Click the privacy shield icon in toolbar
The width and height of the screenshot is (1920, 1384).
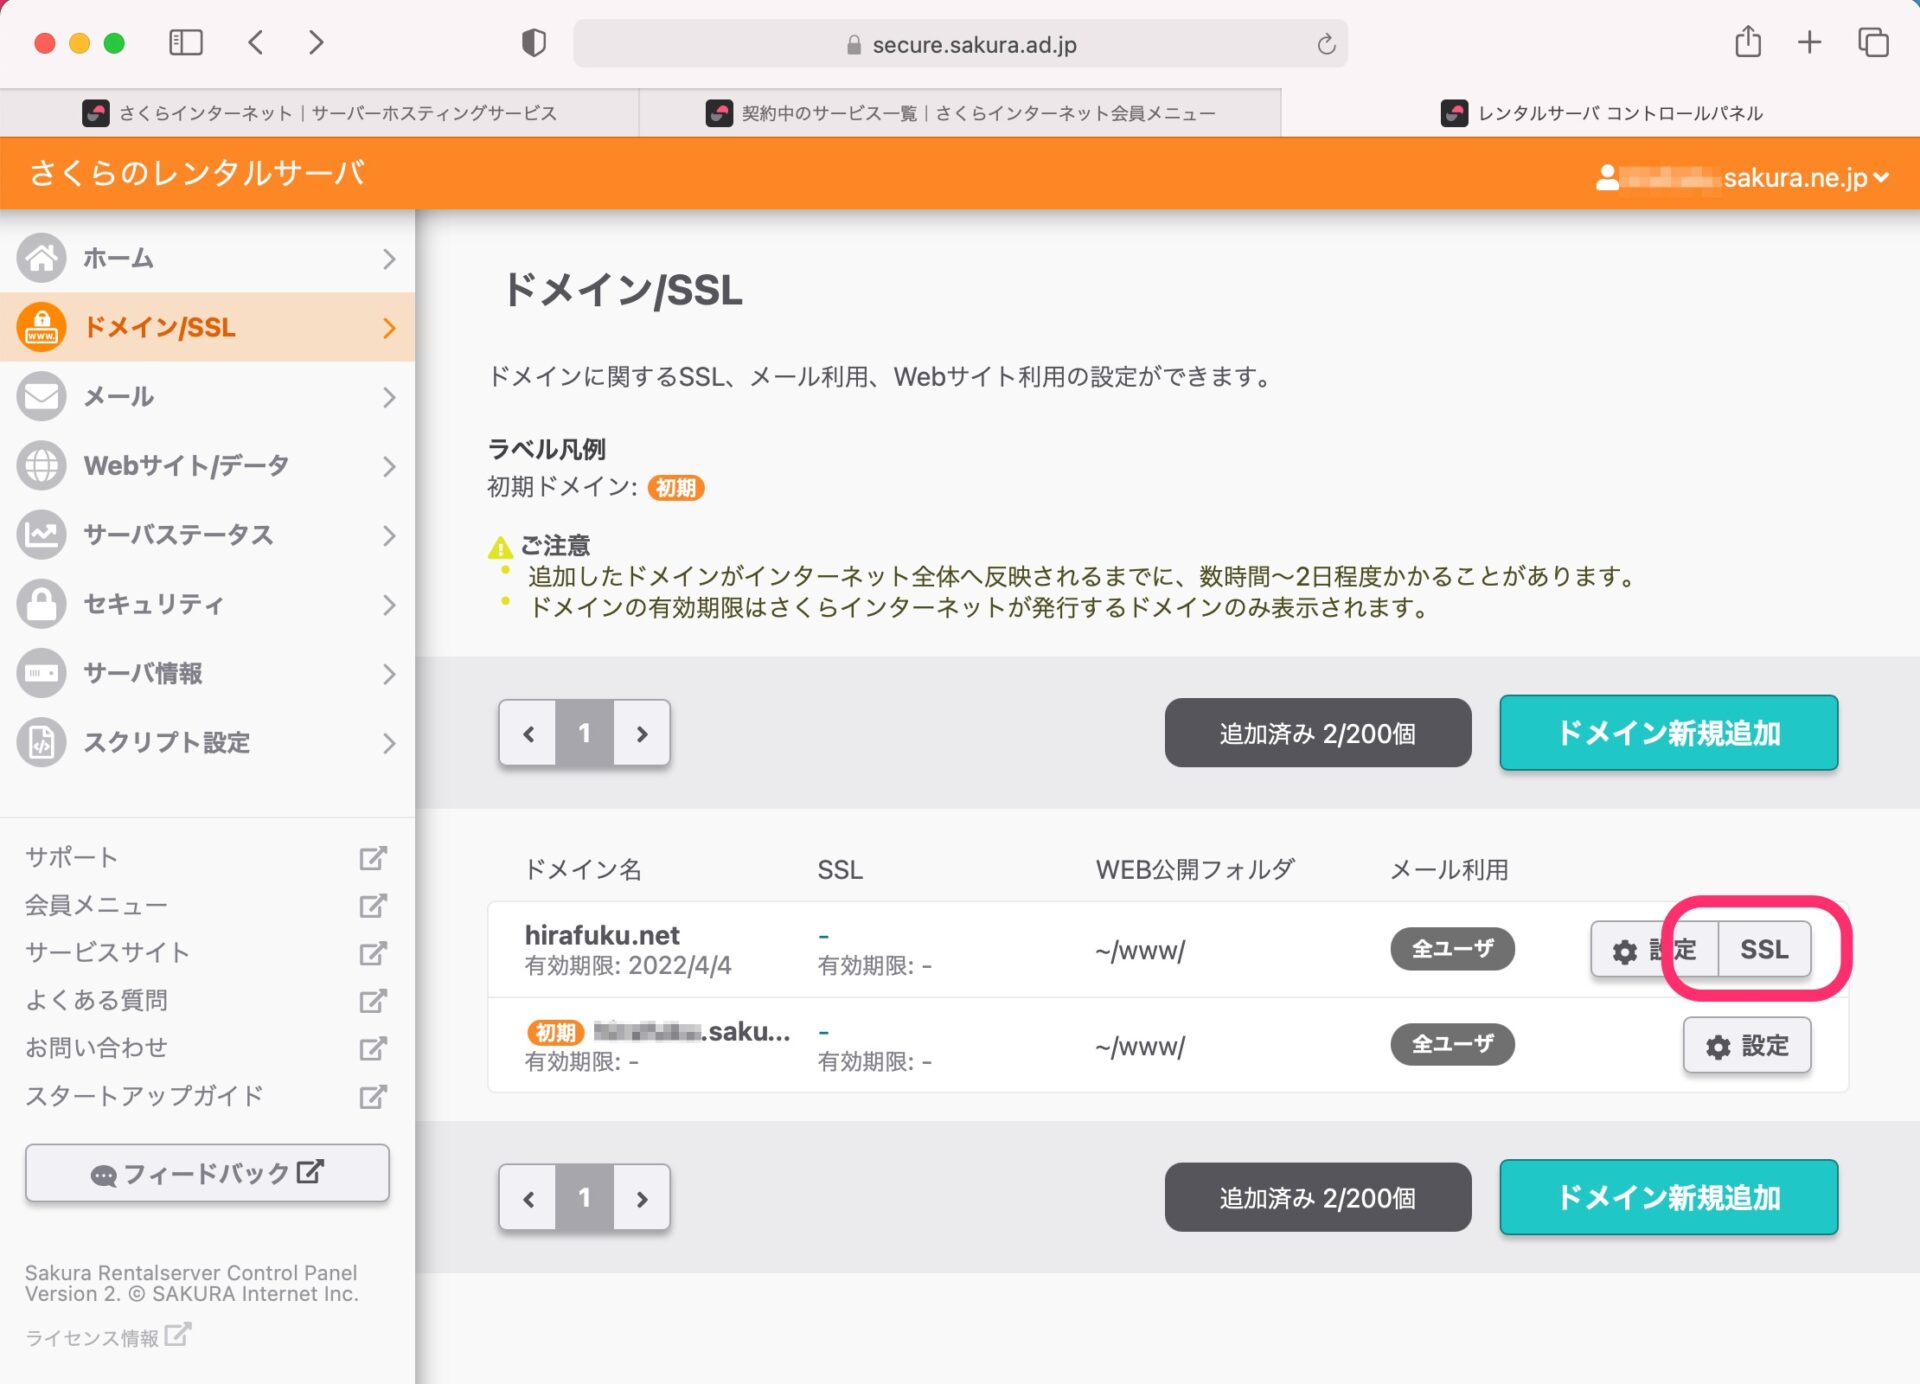pos(534,43)
